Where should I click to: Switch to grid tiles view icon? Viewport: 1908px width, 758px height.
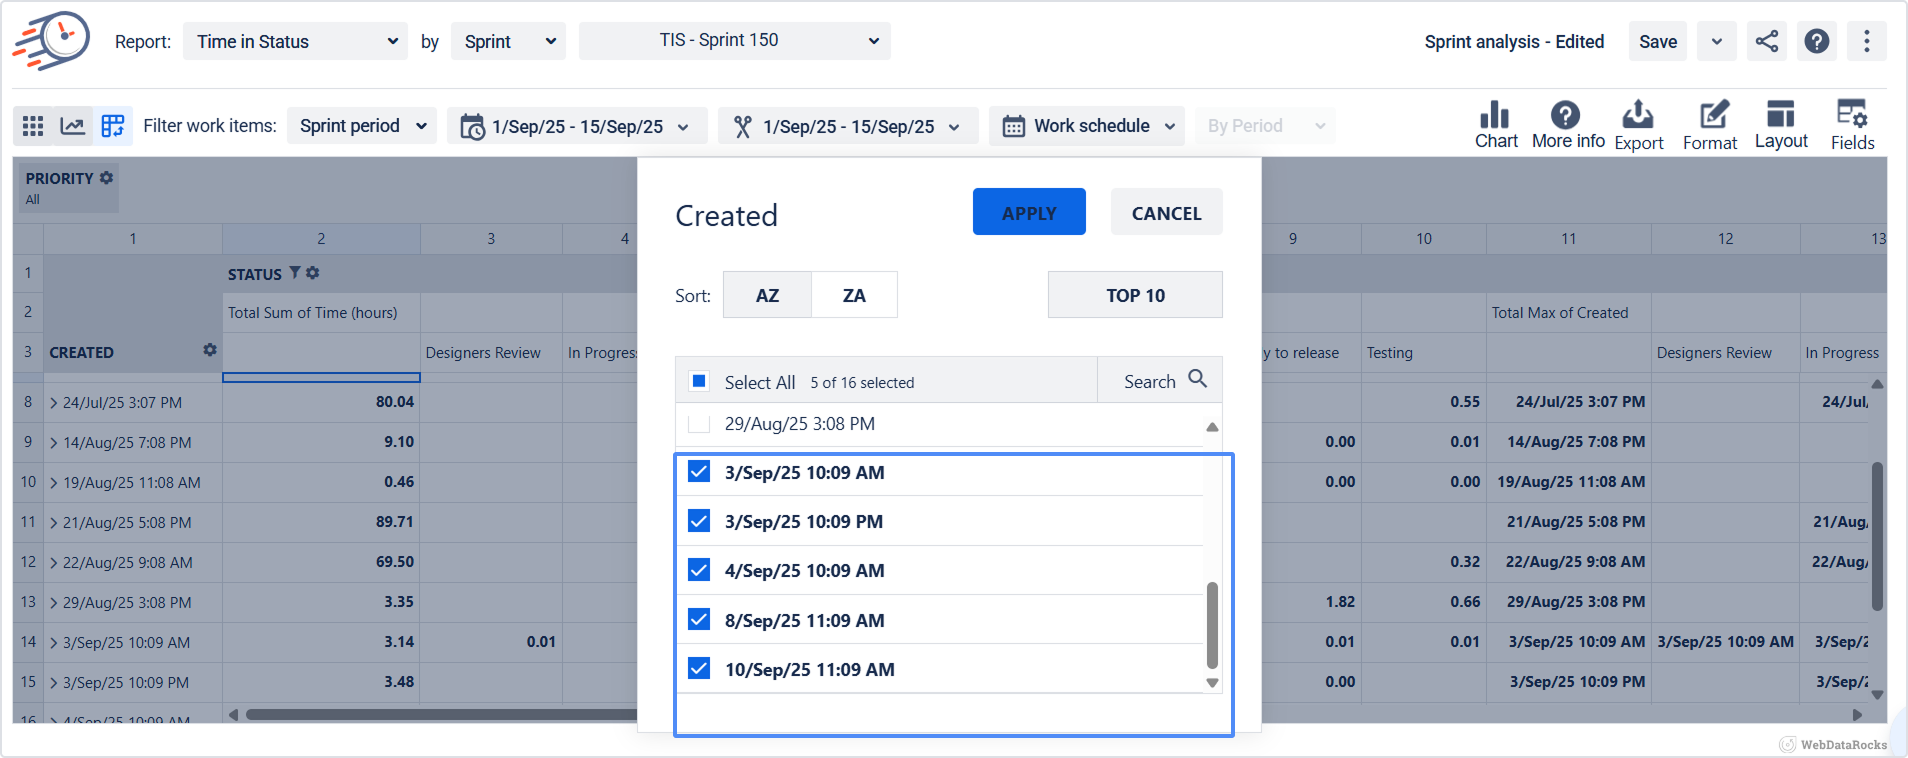pos(33,126)
